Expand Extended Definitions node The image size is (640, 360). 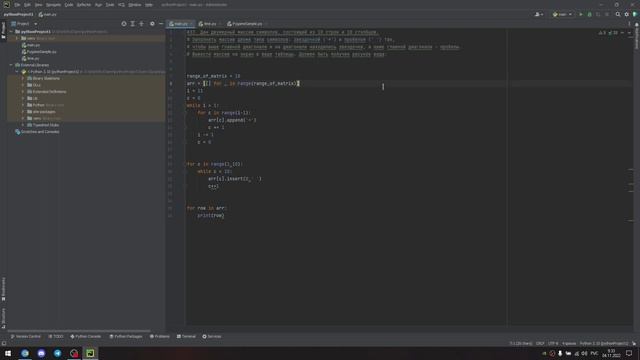coord(23,91)
